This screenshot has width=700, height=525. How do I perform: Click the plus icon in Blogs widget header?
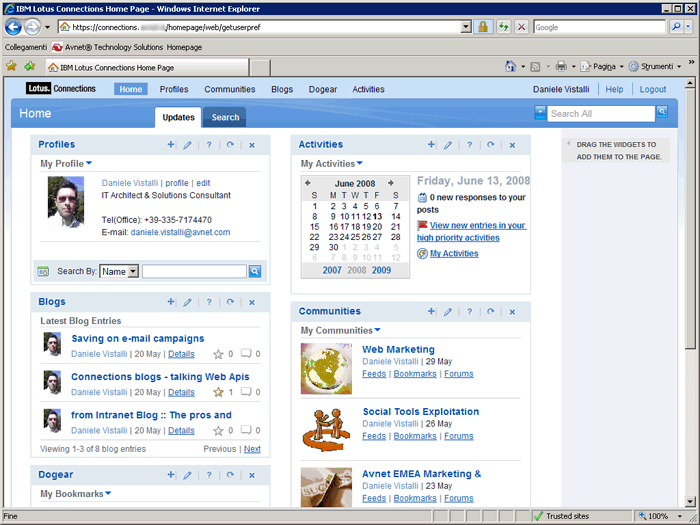(171, 302)
